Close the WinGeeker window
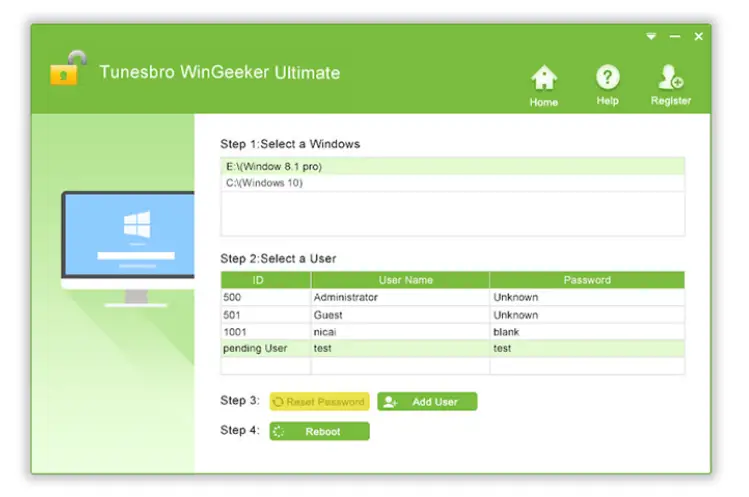Viewport: 749px width, 497px height. pos(698,36)
